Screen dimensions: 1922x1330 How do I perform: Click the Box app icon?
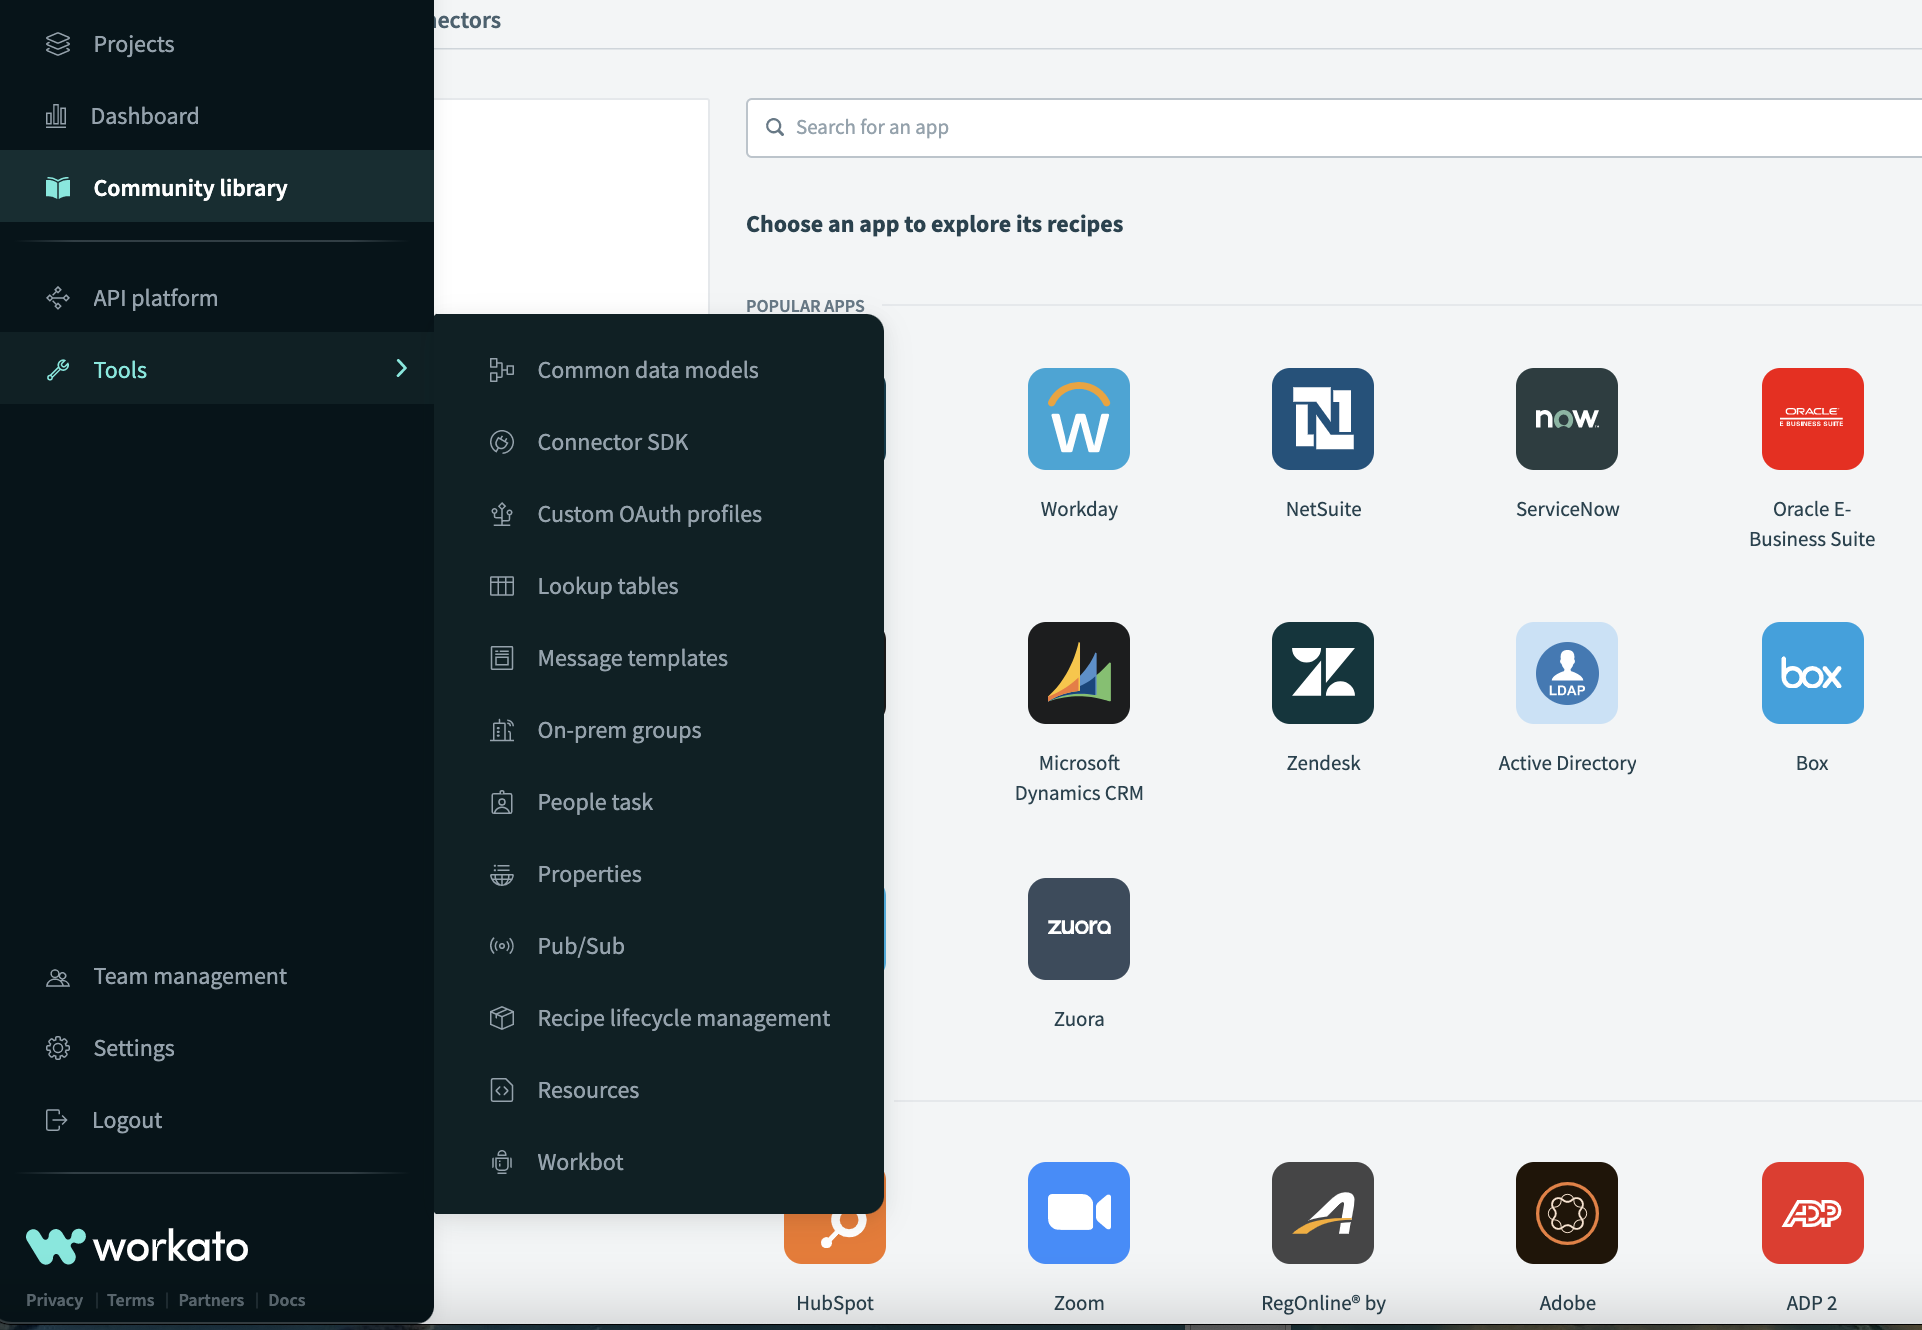click(x=1811, y=673)
